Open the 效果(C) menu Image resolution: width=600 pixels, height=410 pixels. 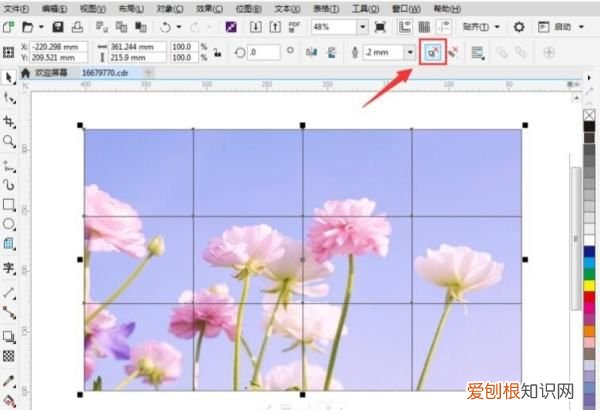(209, 8)
